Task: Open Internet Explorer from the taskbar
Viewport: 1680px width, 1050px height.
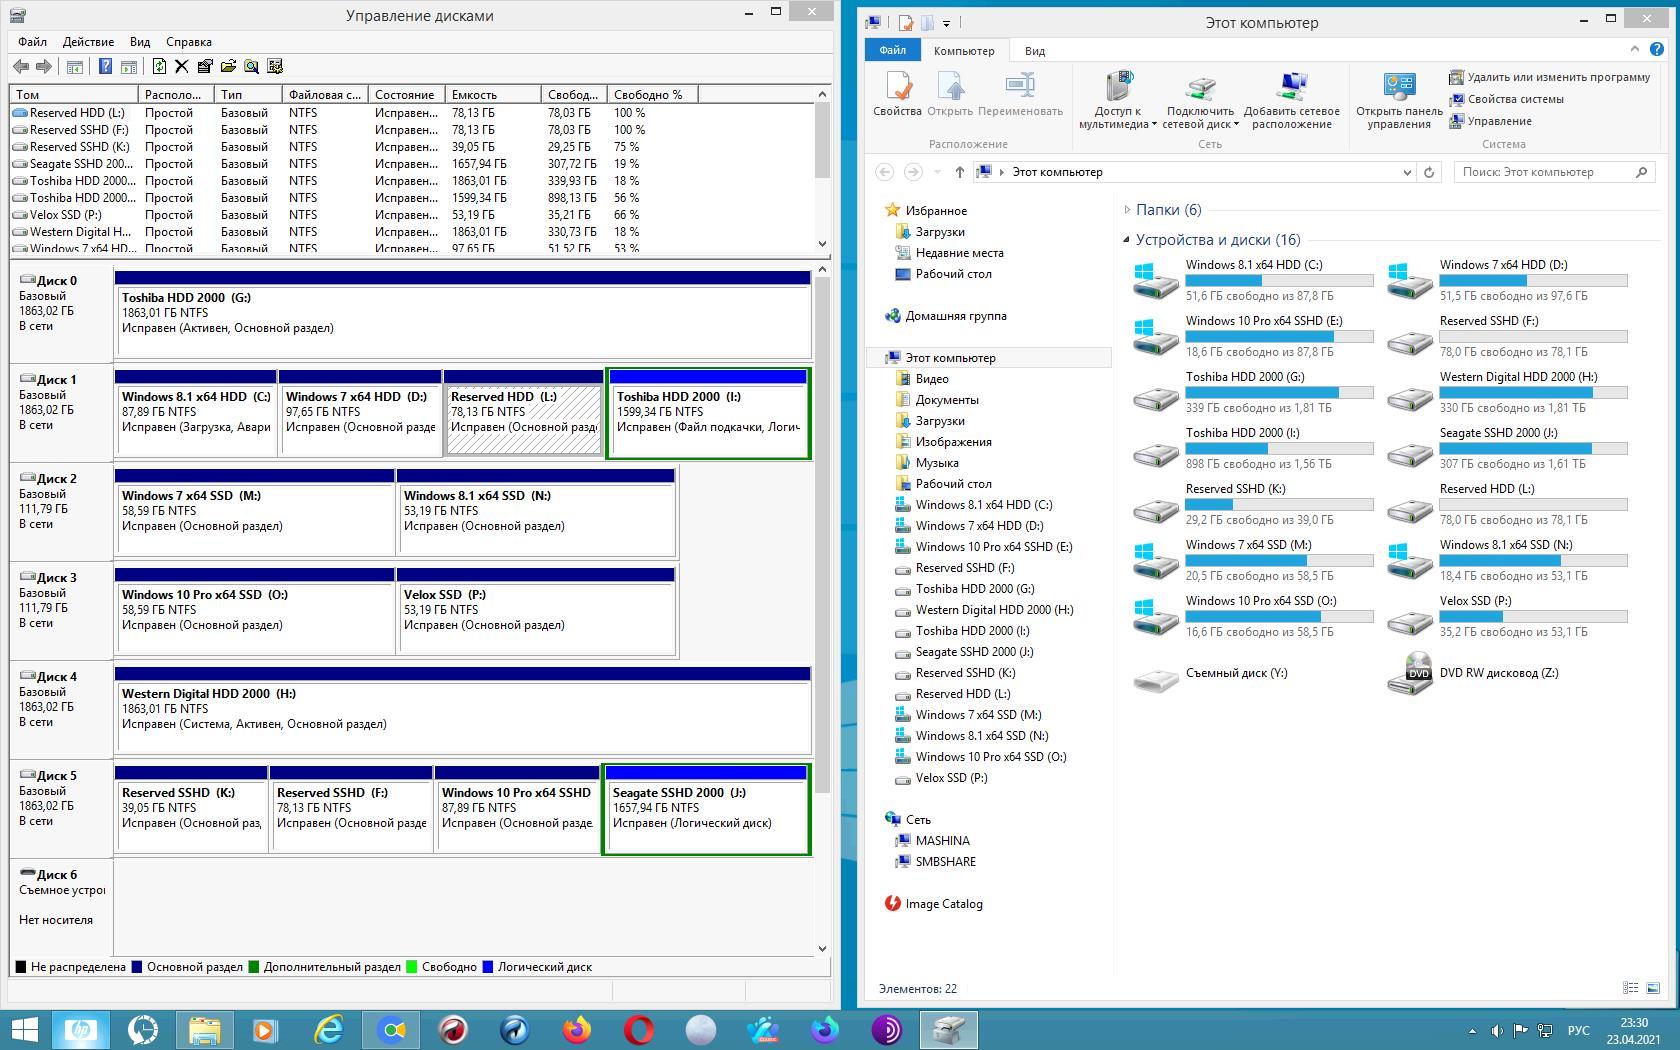Action: pos(329,1029)
